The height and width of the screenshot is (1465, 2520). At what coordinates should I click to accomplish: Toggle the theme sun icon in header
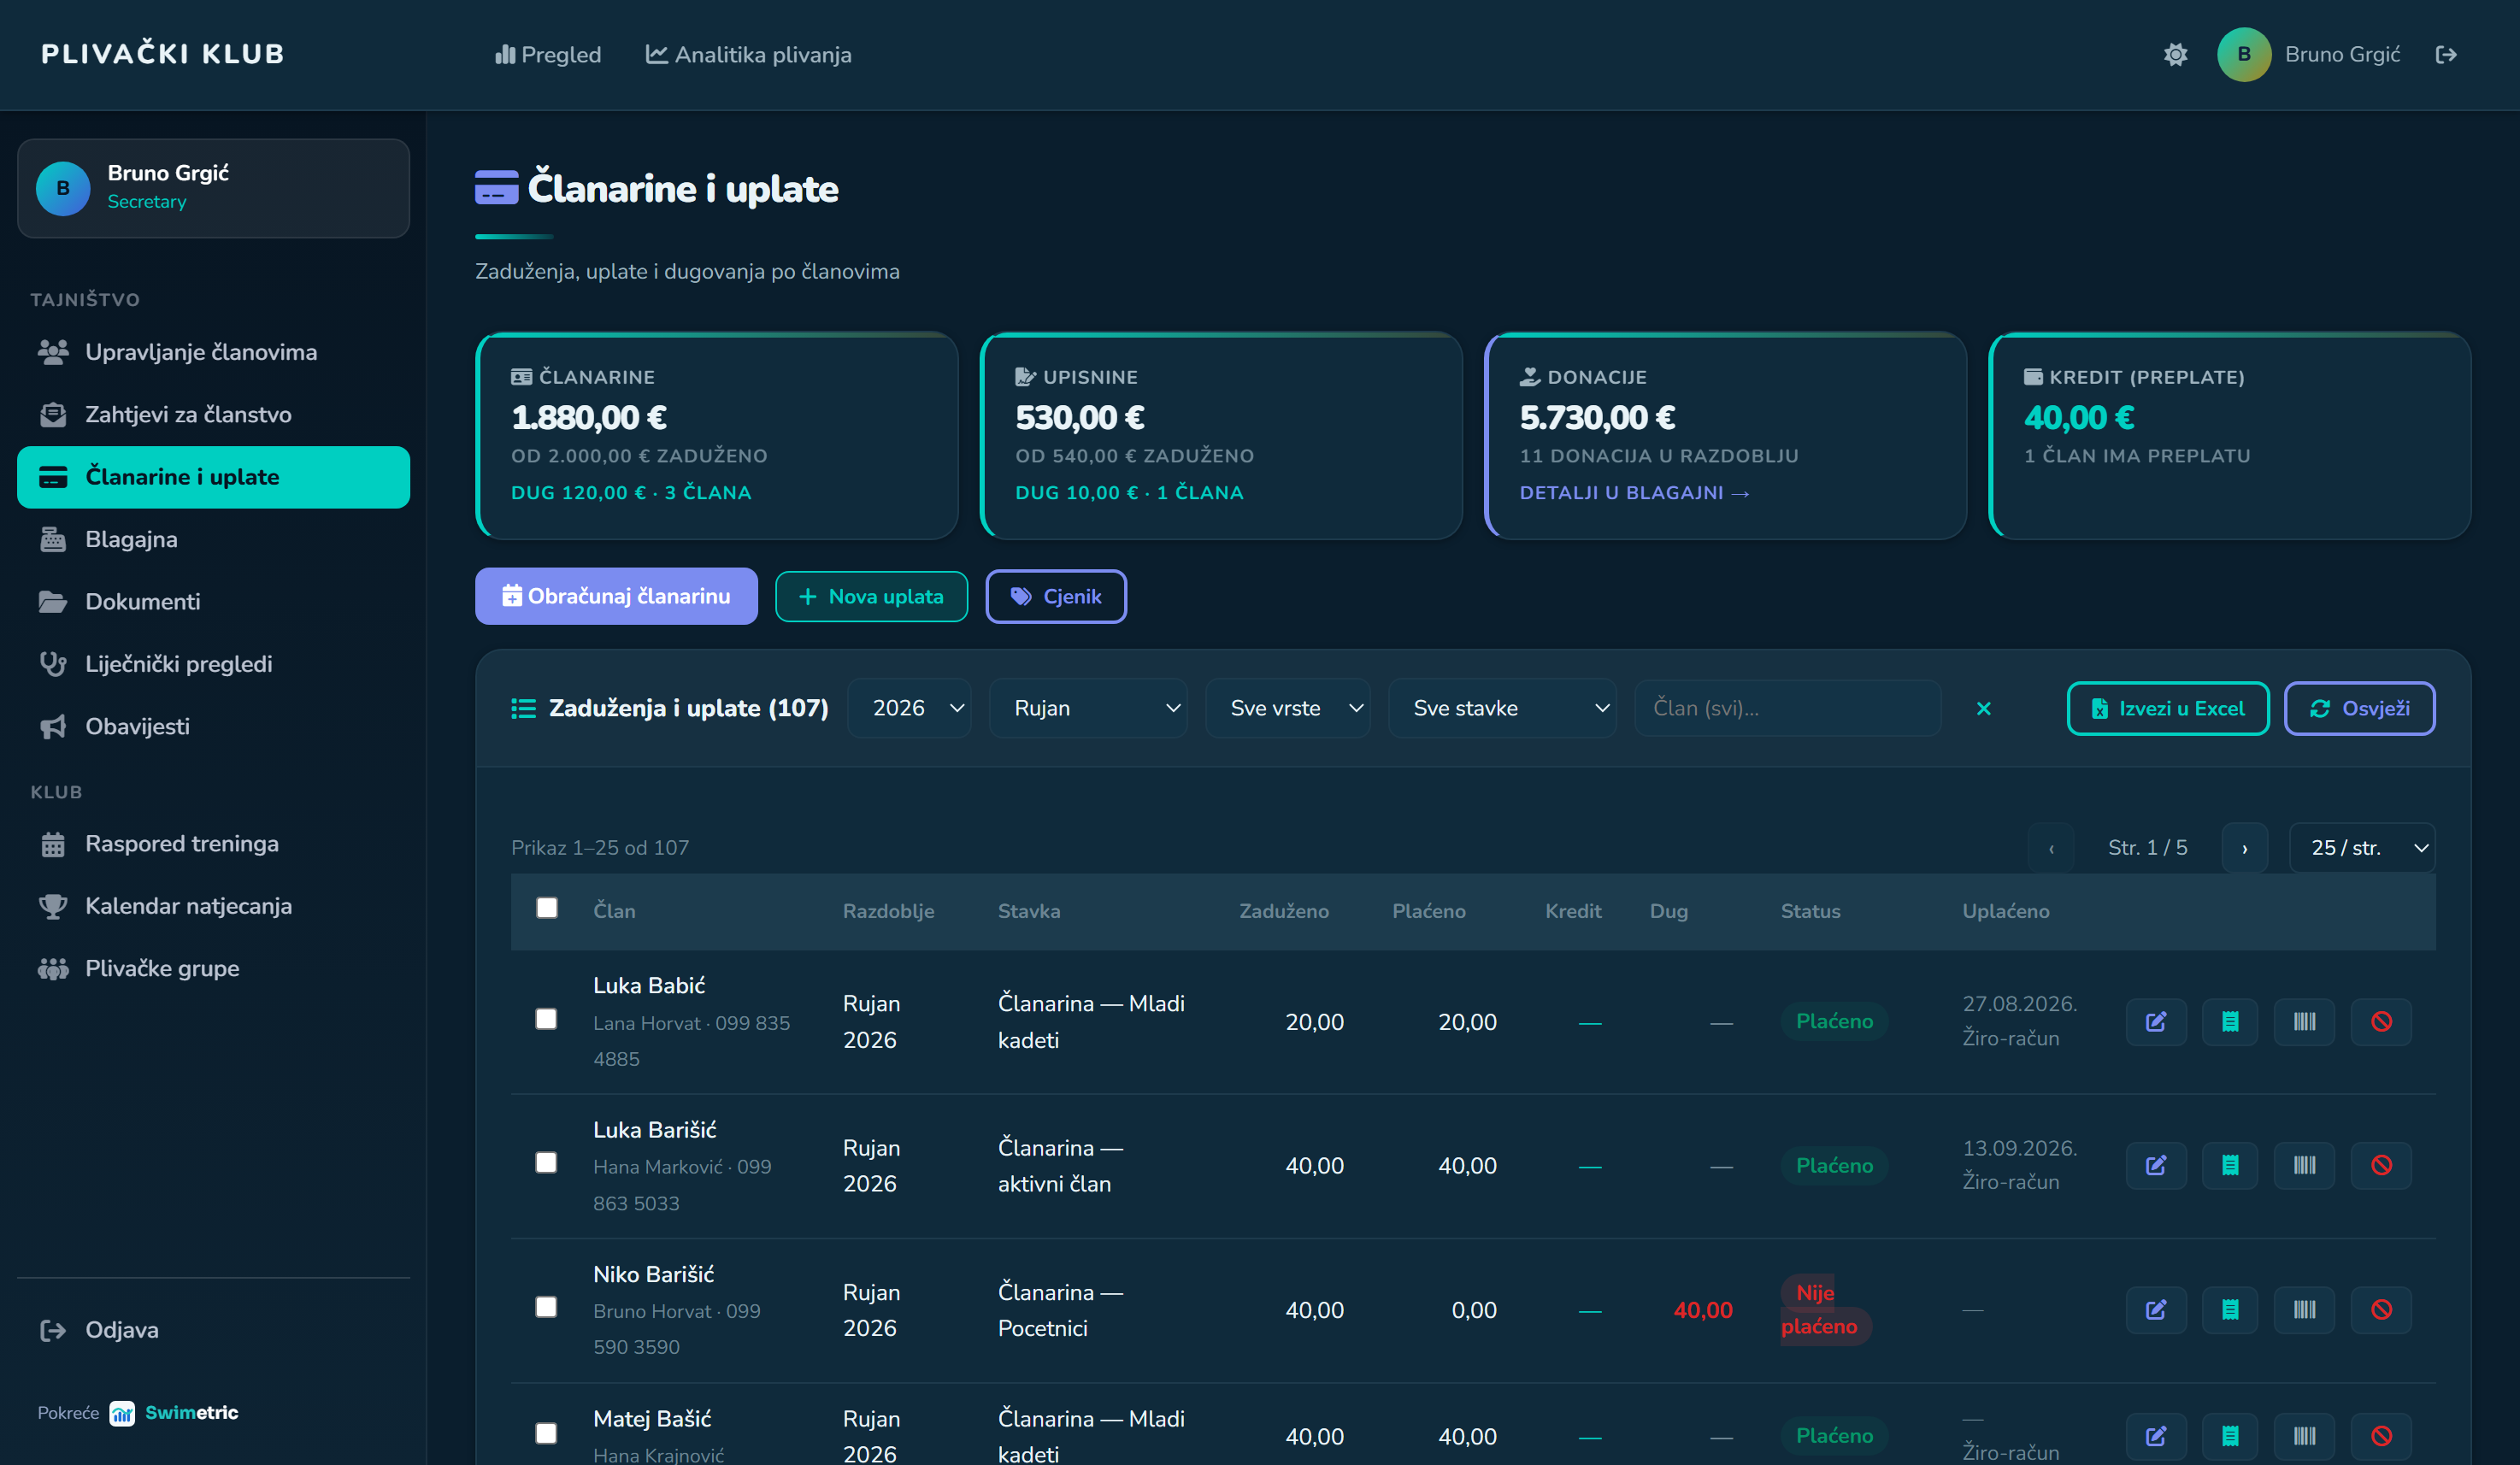coord(2175,55)
